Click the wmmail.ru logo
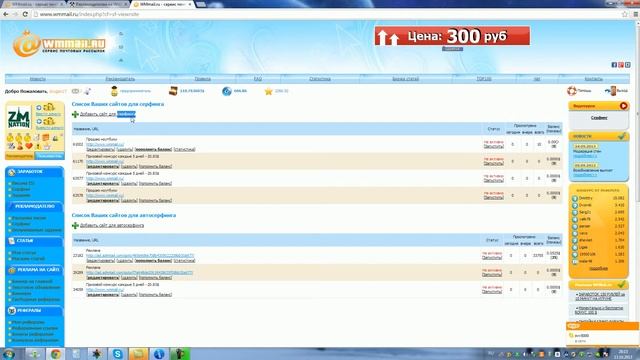This screenshot has height=360, width=640. point(60,43)
